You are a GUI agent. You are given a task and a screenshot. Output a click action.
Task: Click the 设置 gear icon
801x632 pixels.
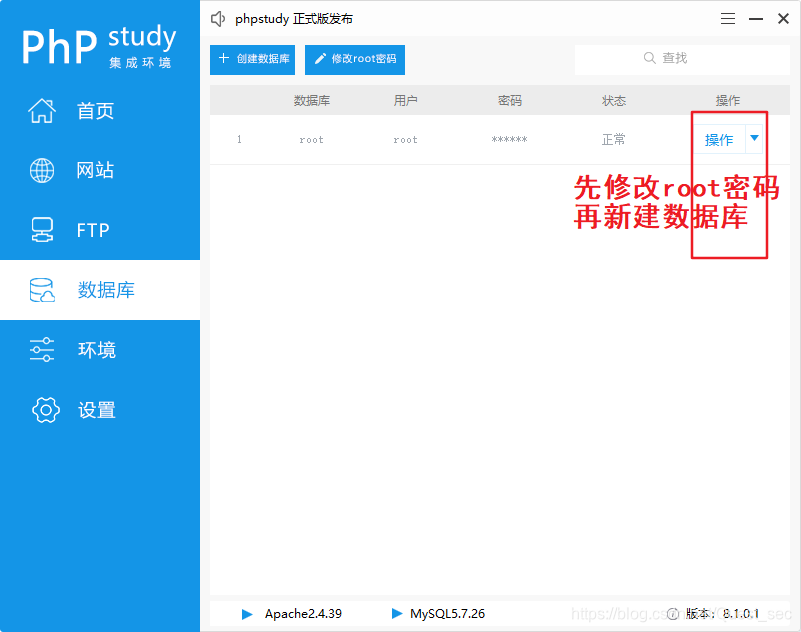point(45,410)
